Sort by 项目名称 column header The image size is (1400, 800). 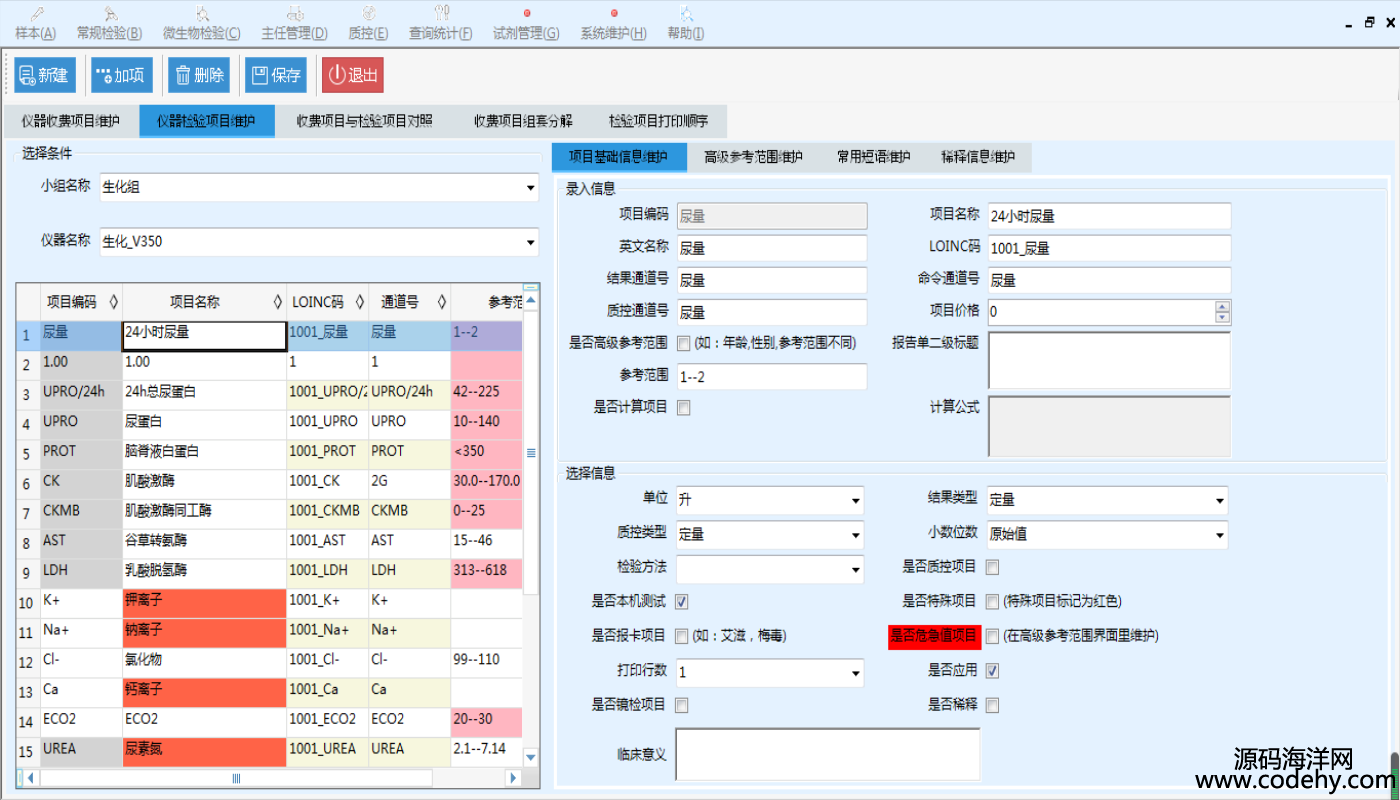click(x=204, y=301)
